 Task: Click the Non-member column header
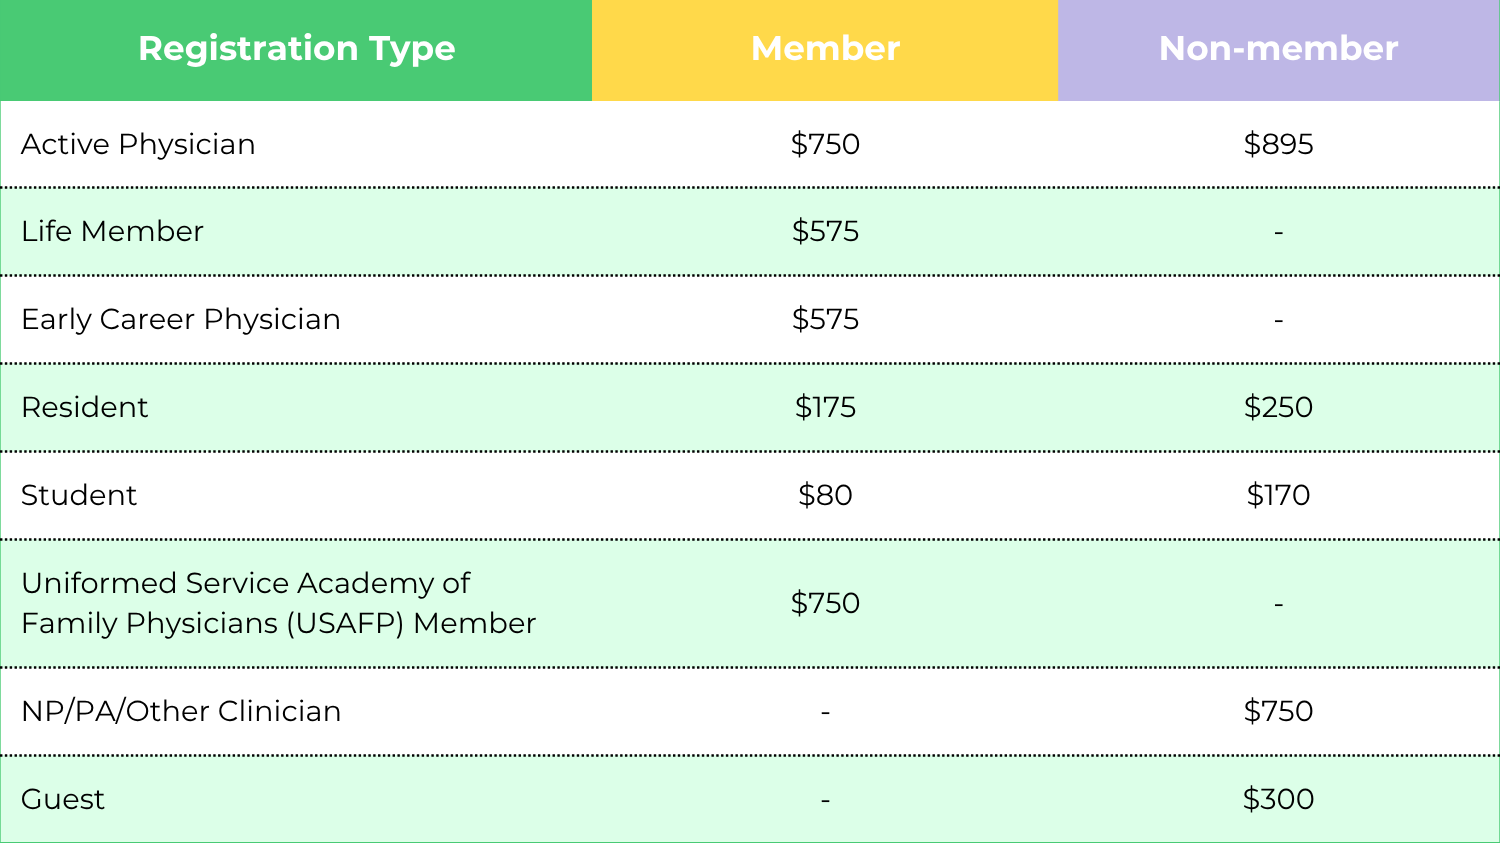coord(1278,49)
